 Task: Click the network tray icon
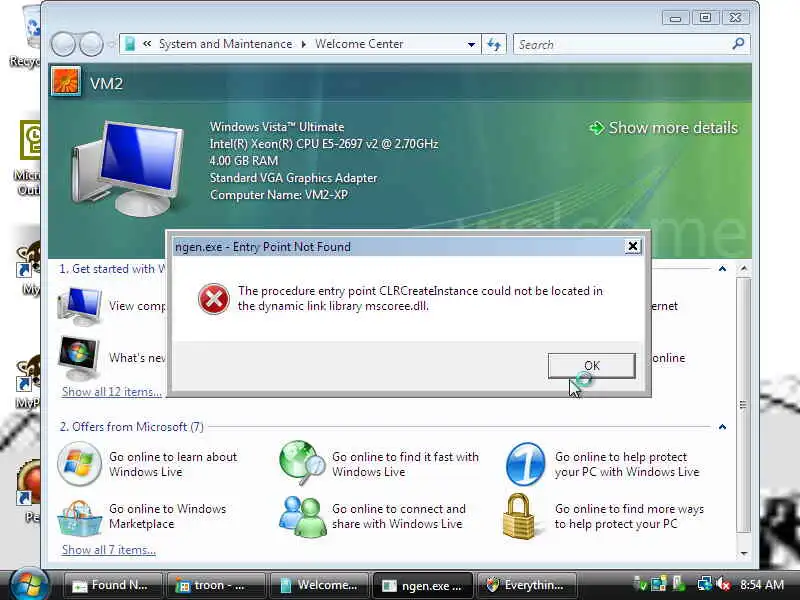tap(705, 584)
